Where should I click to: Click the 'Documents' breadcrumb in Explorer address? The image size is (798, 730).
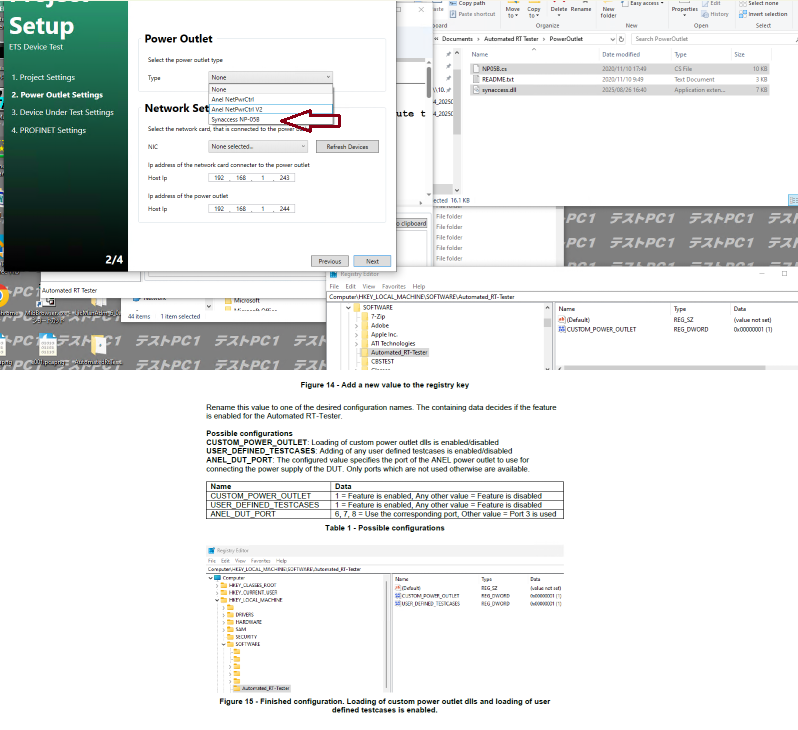tap(457, 39)
